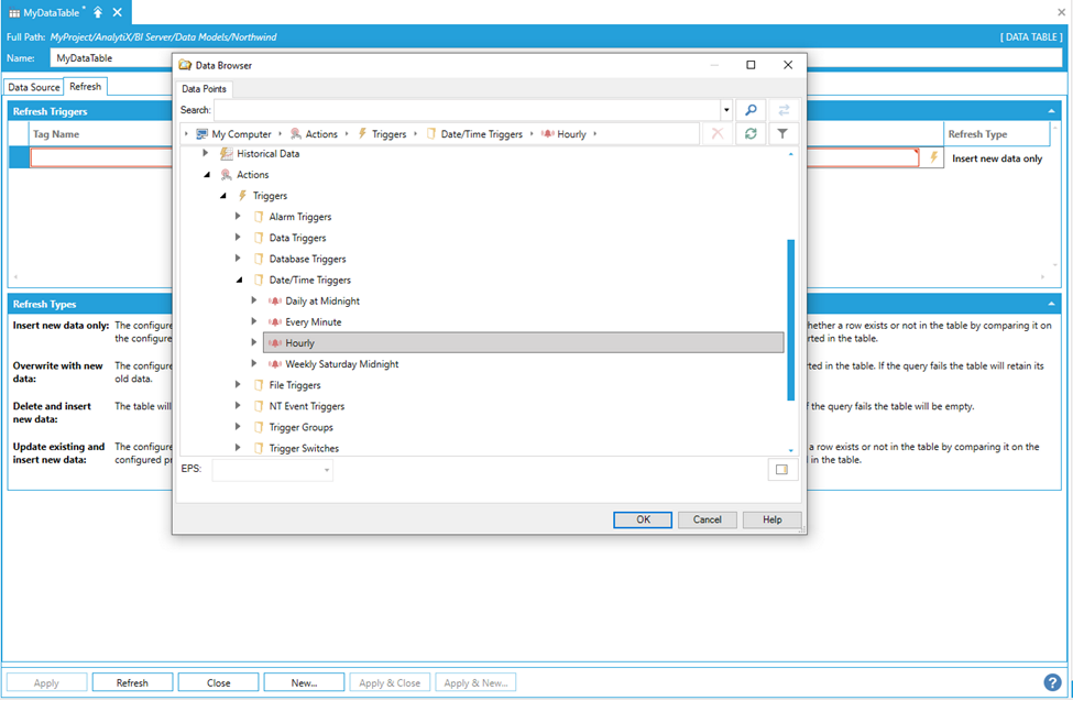This screenshot has height=701, width=1073.
Task: Open the filter funnel icon
Action: [783, 134]
